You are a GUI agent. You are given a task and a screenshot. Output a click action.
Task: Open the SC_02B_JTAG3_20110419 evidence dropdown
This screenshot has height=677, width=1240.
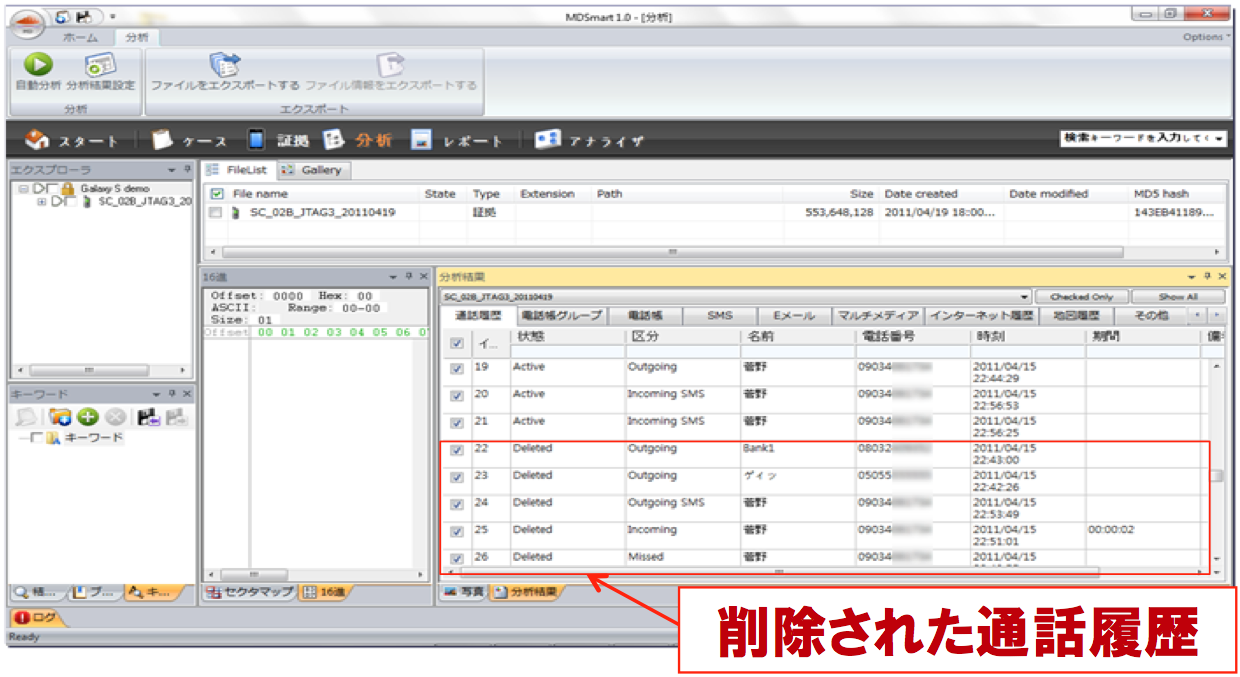pyautogui.click(x=1023, y=297)
